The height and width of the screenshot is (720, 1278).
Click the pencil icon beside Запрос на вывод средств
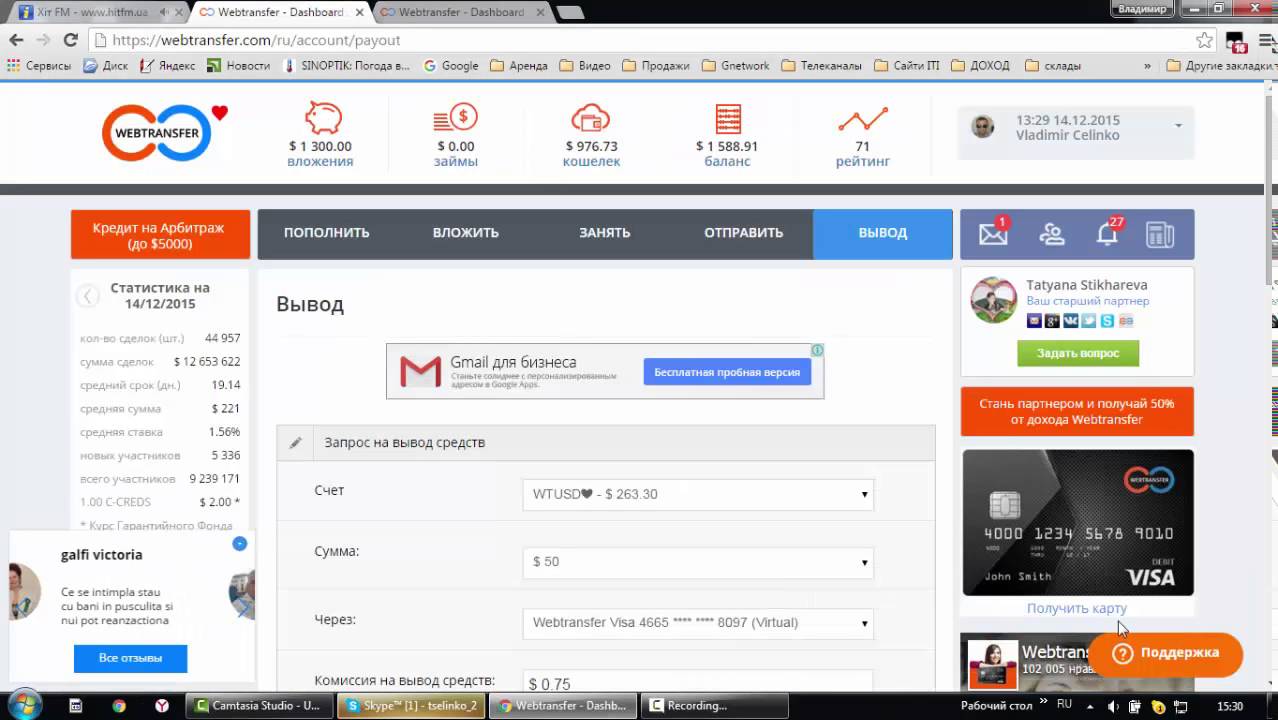(x=295, y=442)
